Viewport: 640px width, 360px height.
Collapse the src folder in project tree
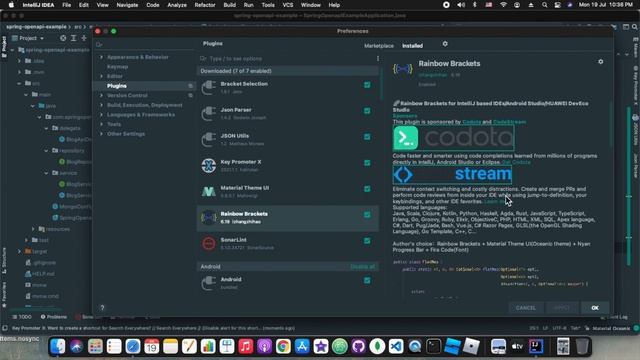19,83
